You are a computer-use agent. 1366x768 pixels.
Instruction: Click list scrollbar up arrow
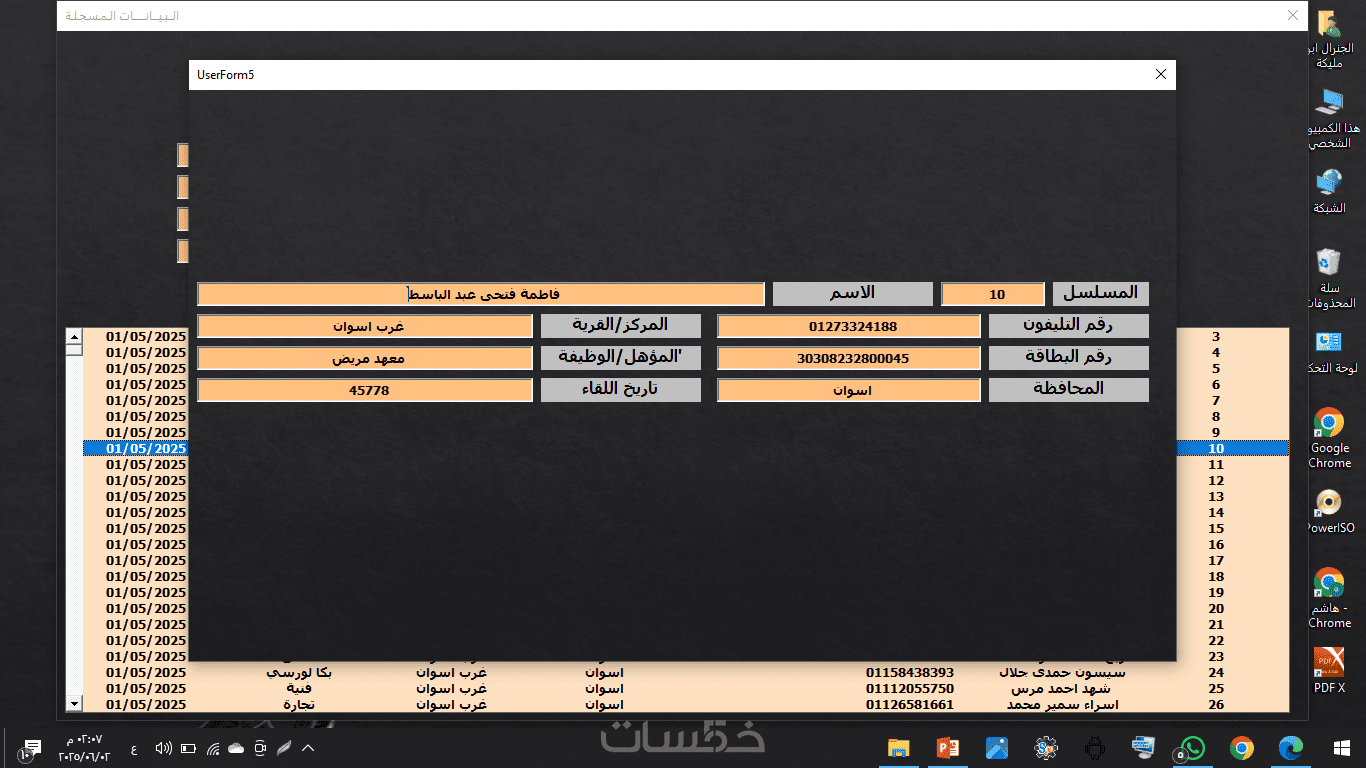coord(74,336)
